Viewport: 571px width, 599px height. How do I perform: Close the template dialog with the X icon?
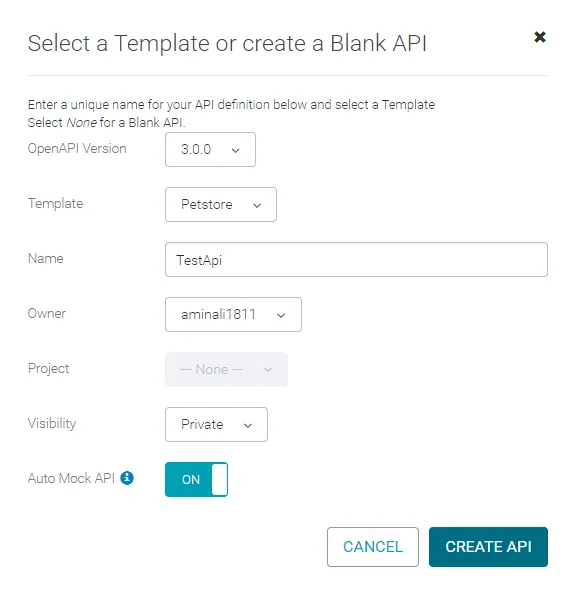tap(540, 37)
